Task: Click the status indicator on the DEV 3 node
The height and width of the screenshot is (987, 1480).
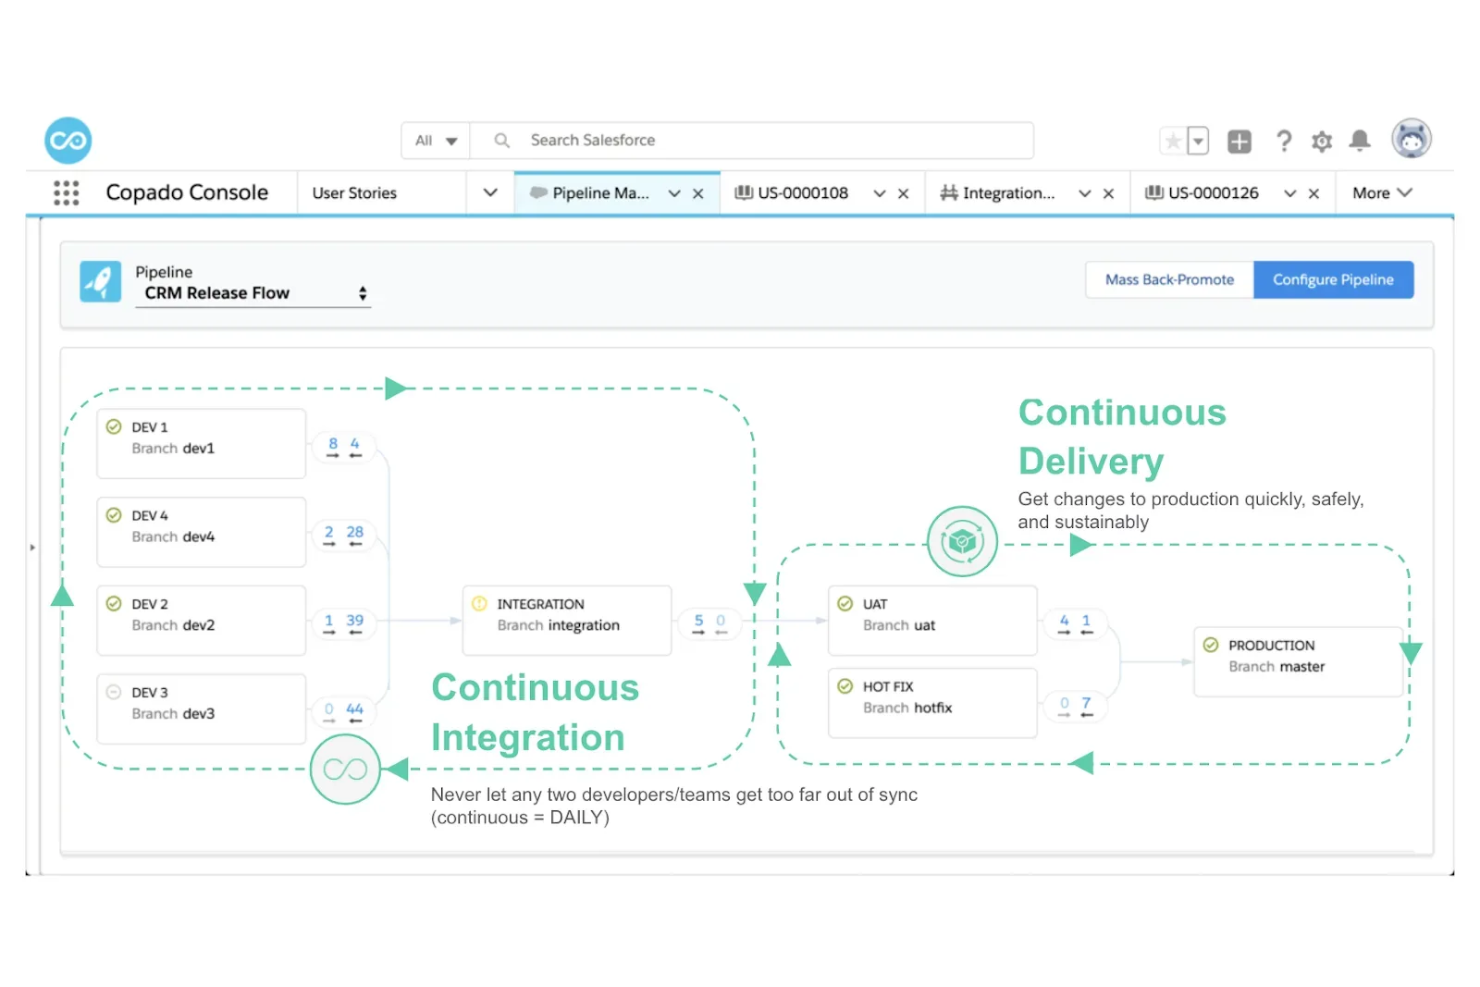Action: 113,692
